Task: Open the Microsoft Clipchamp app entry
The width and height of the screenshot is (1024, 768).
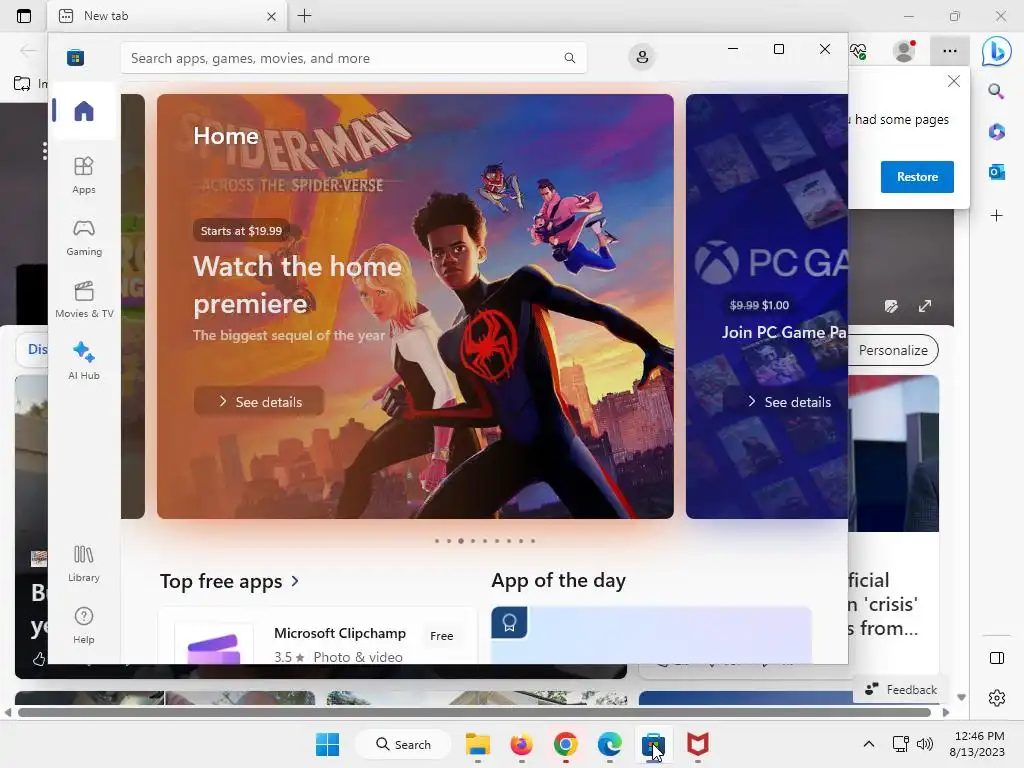Action: coord(317,636)
